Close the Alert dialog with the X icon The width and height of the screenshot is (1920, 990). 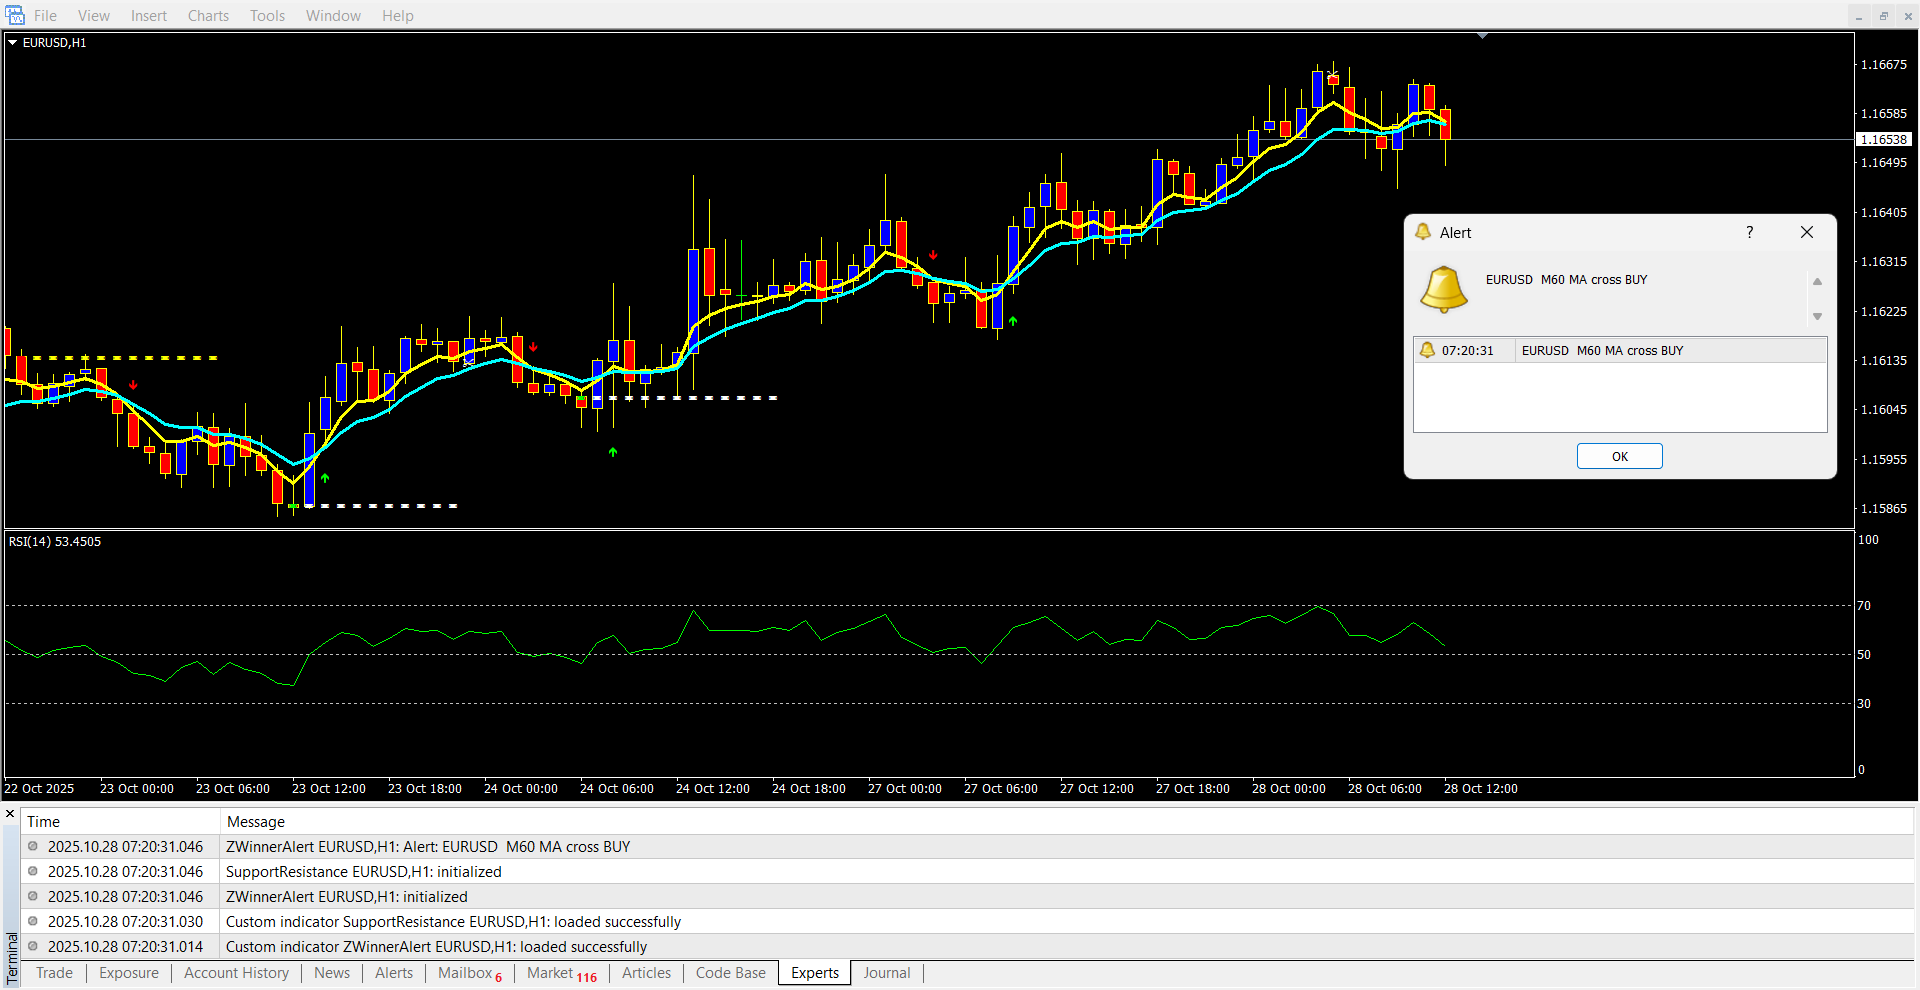point(1806,232)
